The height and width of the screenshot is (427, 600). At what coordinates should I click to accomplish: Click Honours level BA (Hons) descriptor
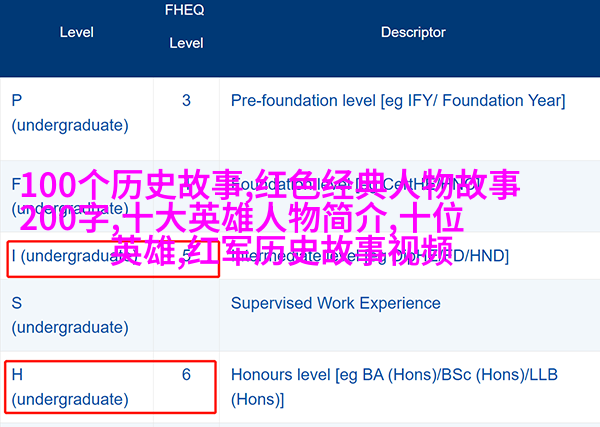394,387
